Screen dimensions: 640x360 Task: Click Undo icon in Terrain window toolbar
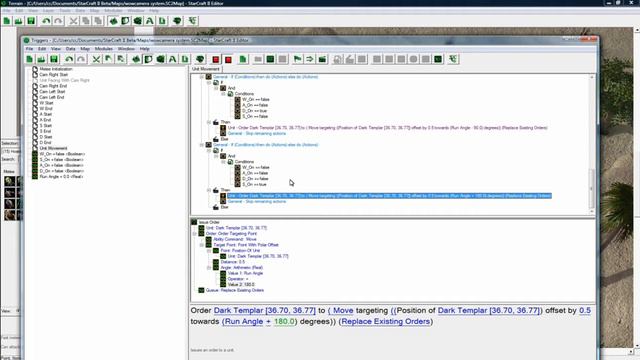tap(46, 21)
